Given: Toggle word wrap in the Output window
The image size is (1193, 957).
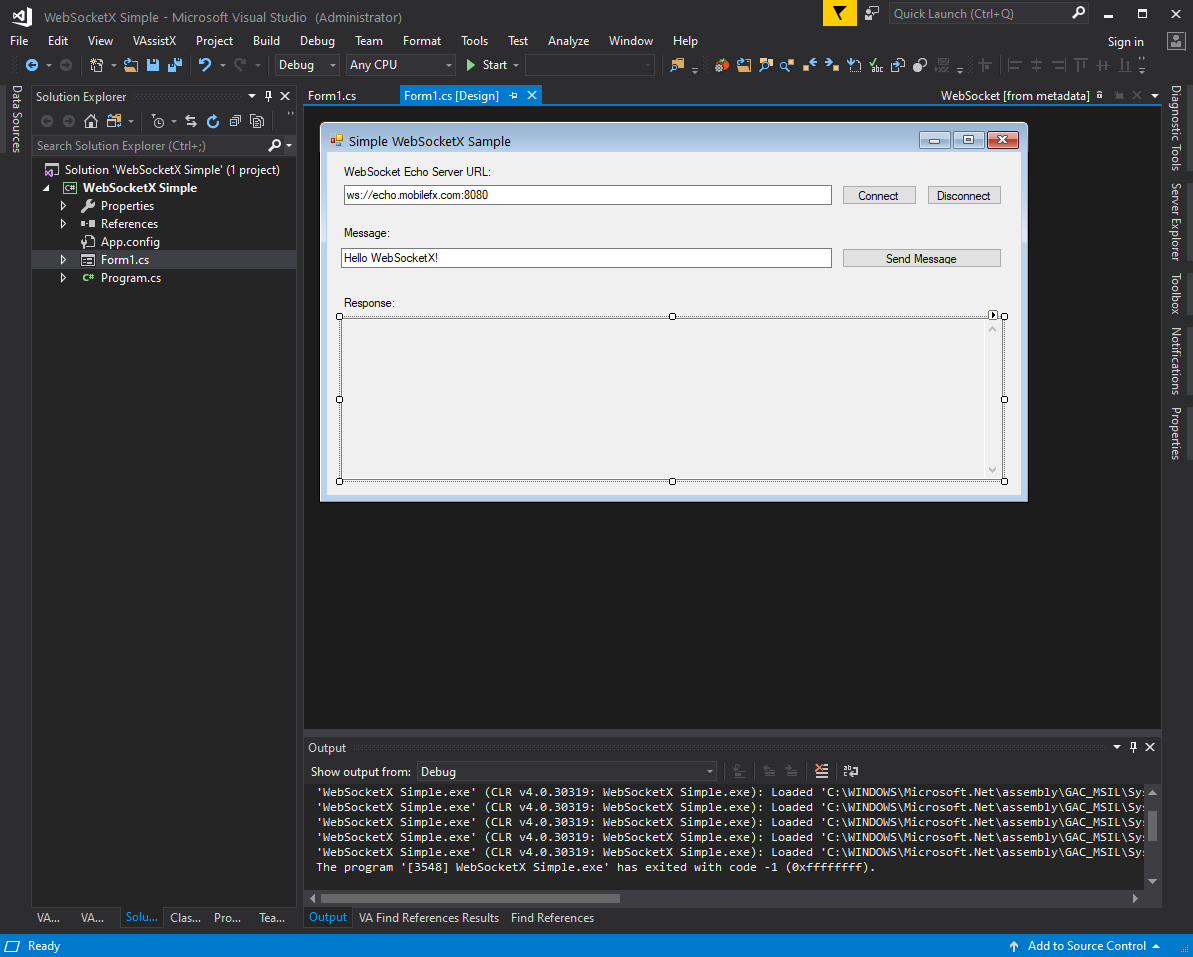Looking at the screenshot, I should click(x=851, y=771).
